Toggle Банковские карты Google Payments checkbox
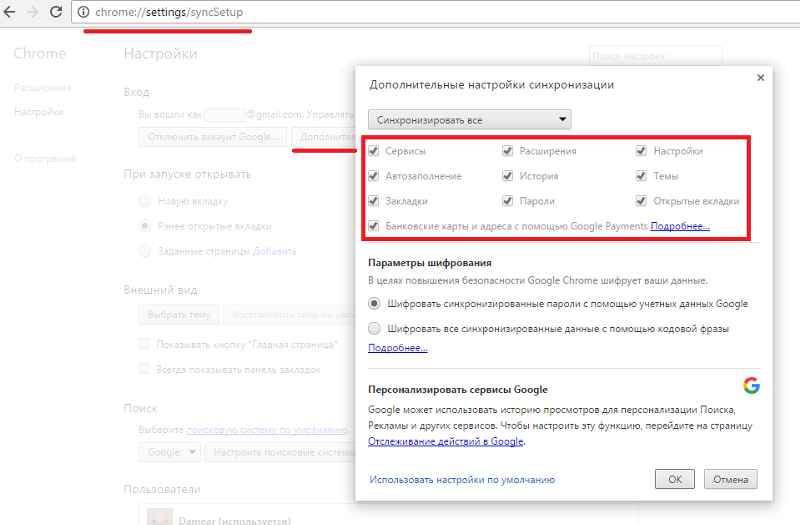 374,226
